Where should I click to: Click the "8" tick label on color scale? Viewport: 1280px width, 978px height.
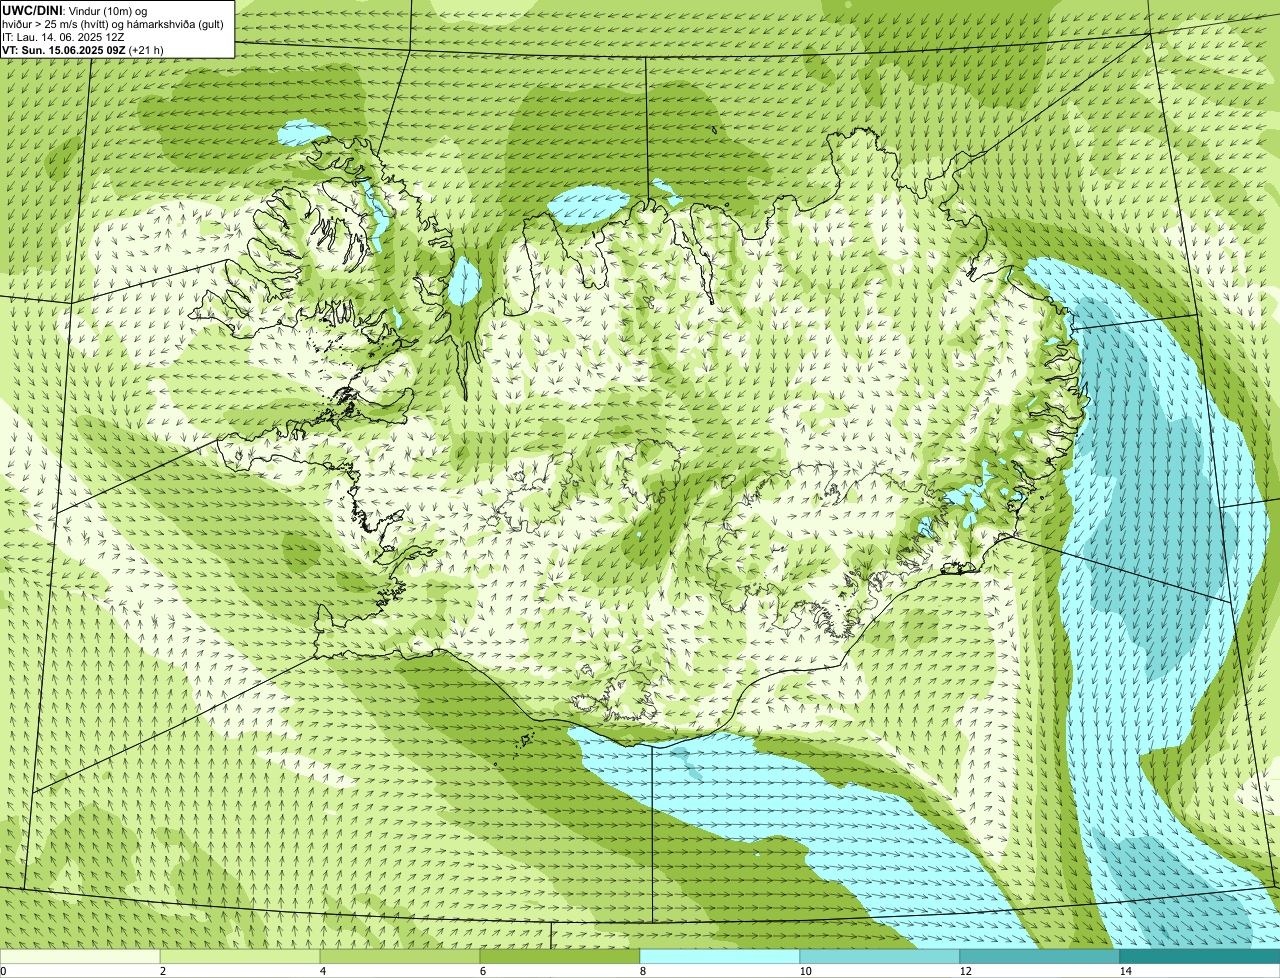pos(643,971)
